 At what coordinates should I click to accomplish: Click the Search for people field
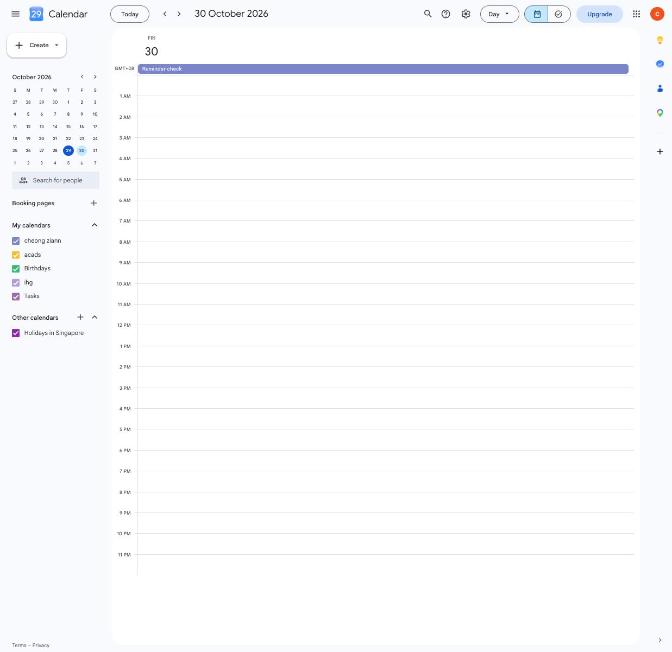pyautogui.click(x=55, y=180)
